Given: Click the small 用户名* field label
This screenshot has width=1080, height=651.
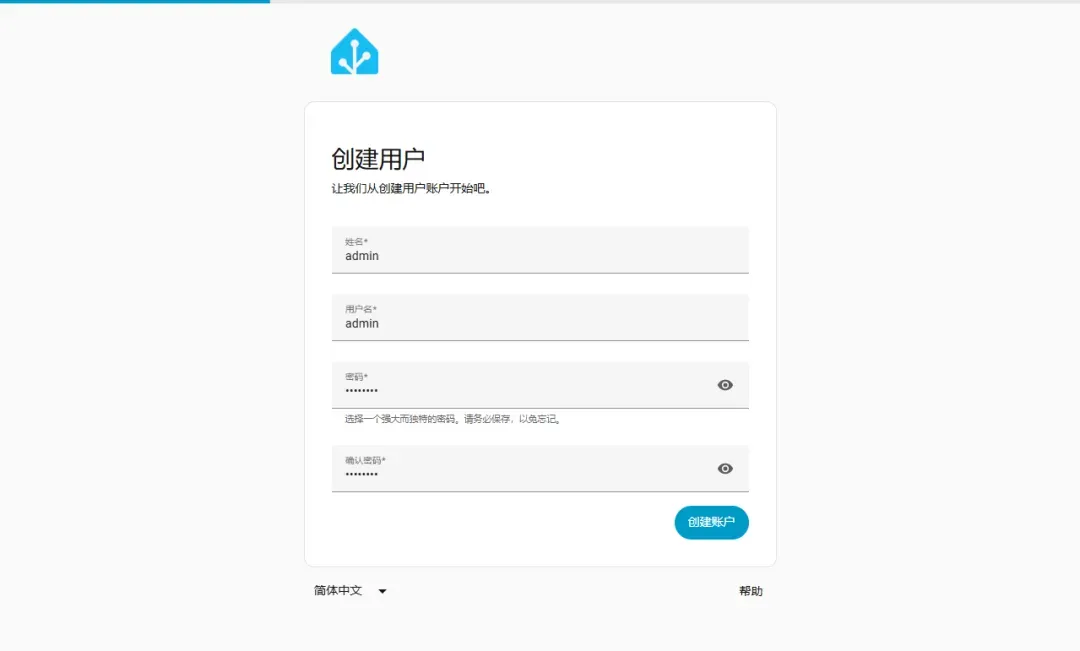Looking at the screenshot, I should tap(360, 309).
